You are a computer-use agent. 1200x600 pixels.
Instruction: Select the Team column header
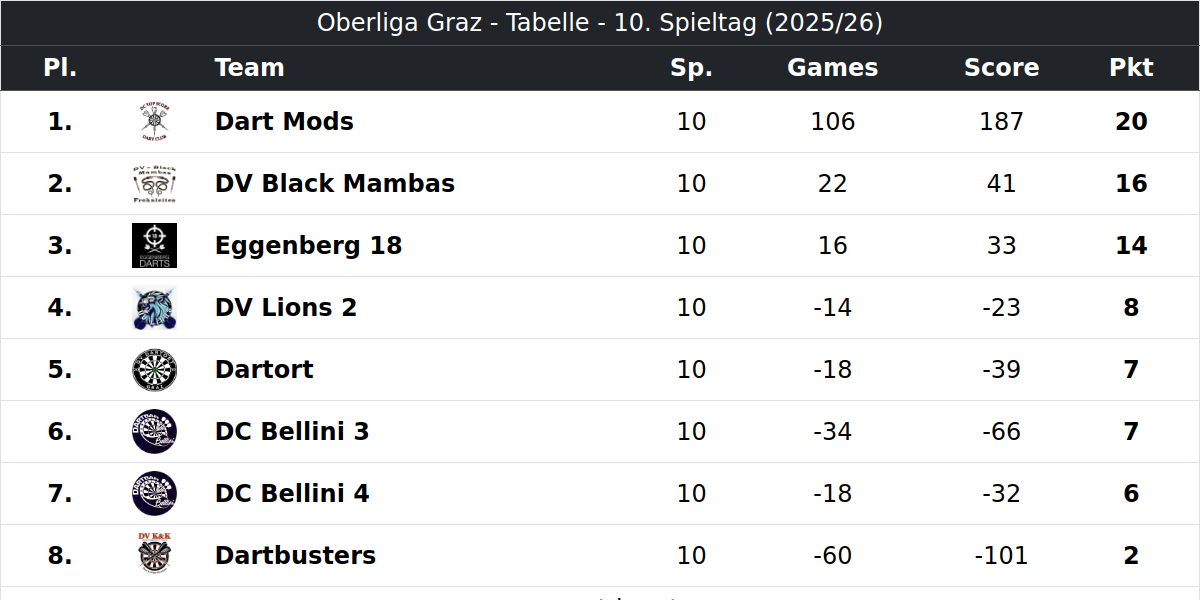coord(250,68)
